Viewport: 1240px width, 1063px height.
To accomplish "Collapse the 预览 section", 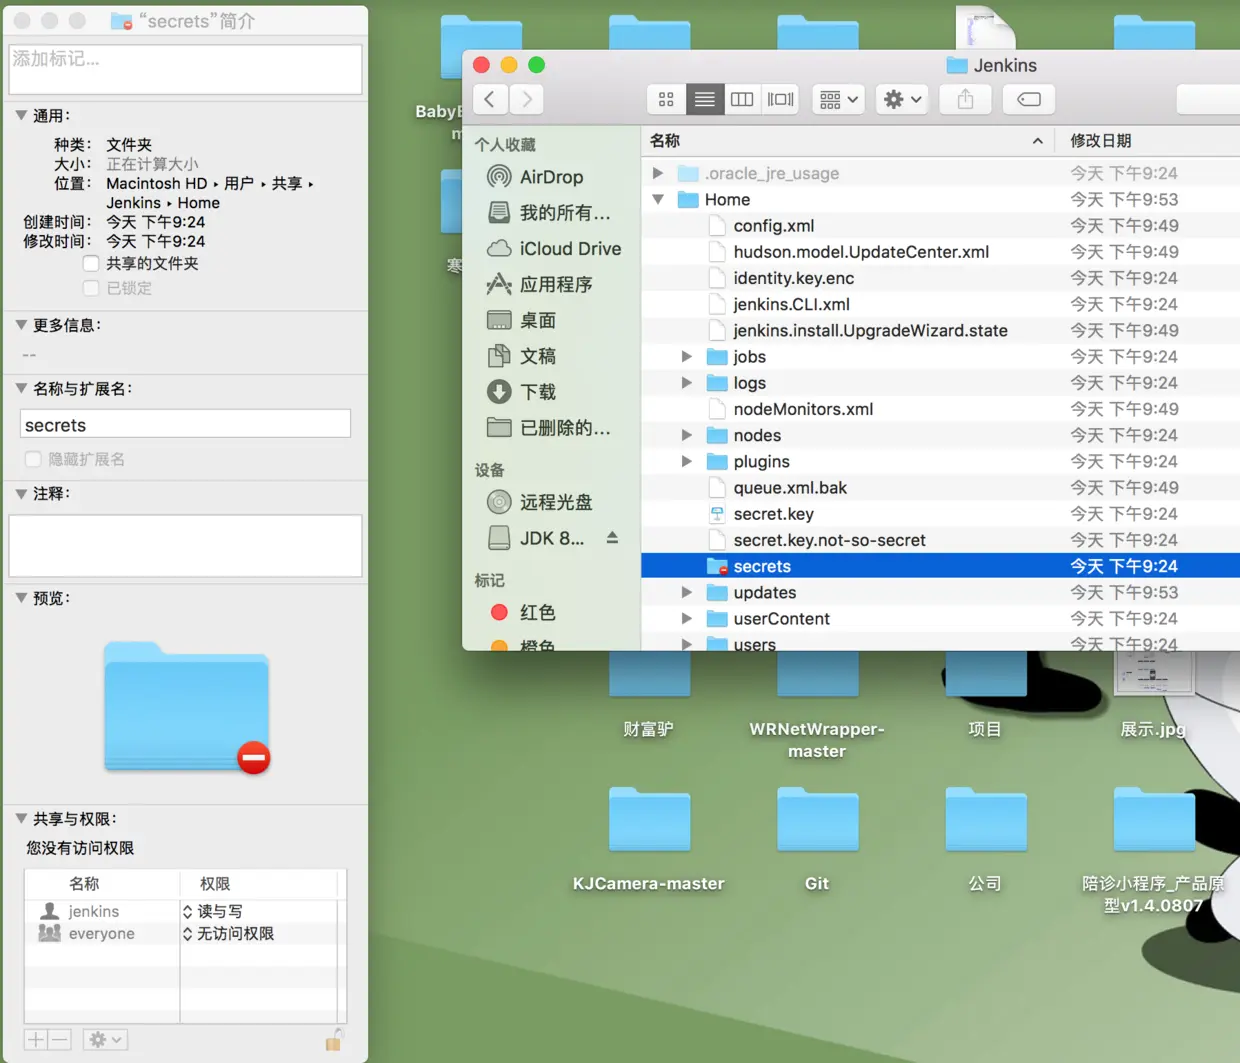I will coord(21,598).
